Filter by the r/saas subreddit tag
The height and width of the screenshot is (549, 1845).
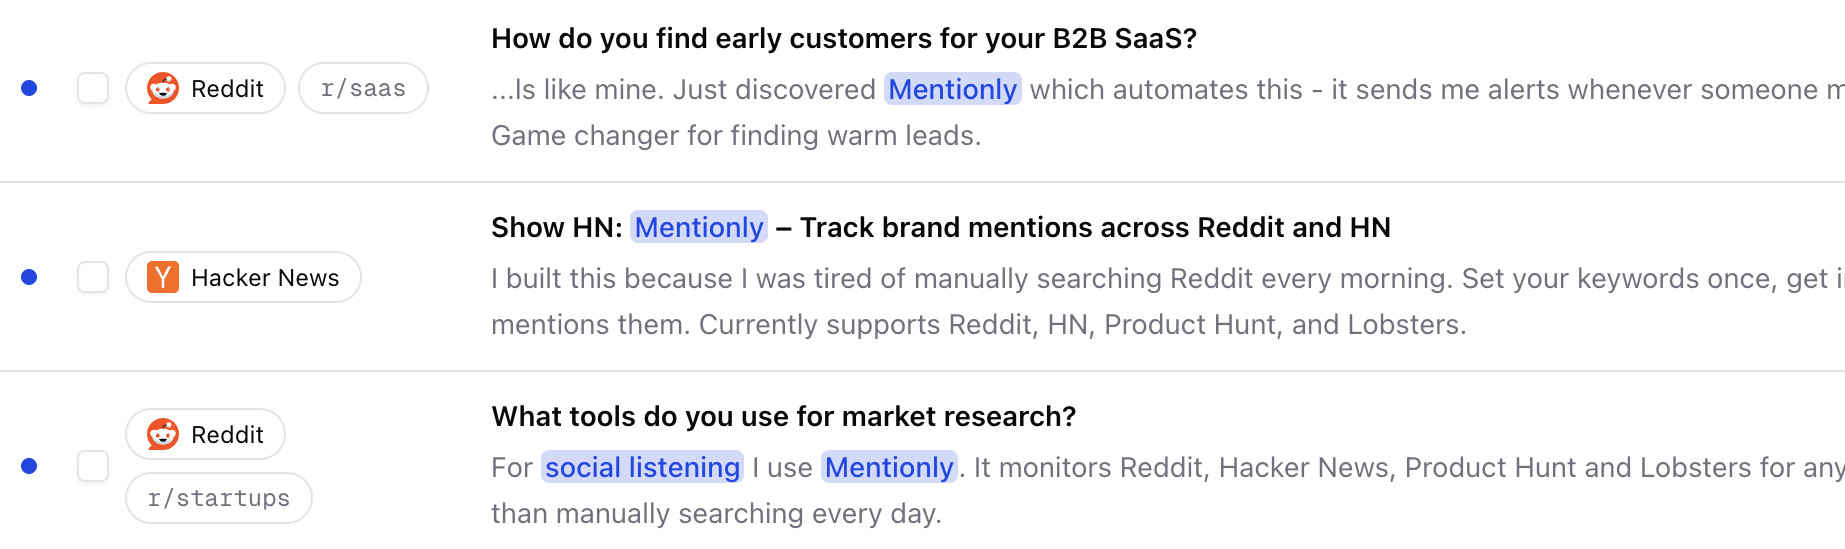point(363,88)
